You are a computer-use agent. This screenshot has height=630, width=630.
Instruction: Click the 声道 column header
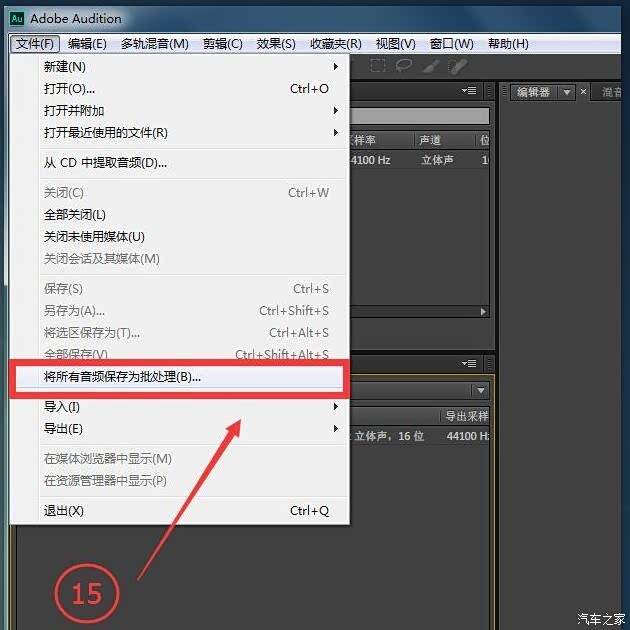[x=444, y=140]
